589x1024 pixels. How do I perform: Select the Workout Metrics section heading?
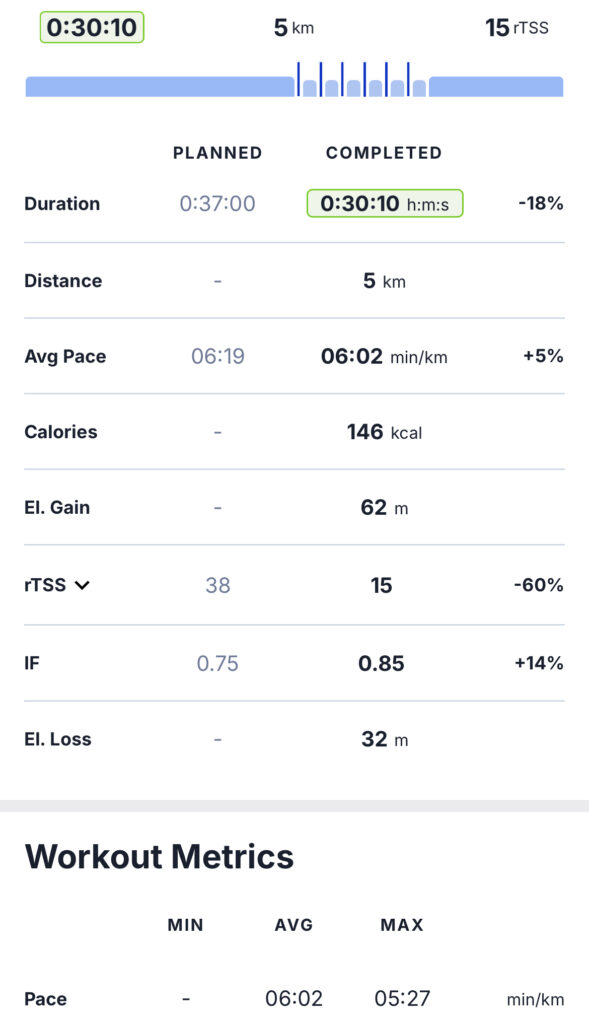[159, 857]
